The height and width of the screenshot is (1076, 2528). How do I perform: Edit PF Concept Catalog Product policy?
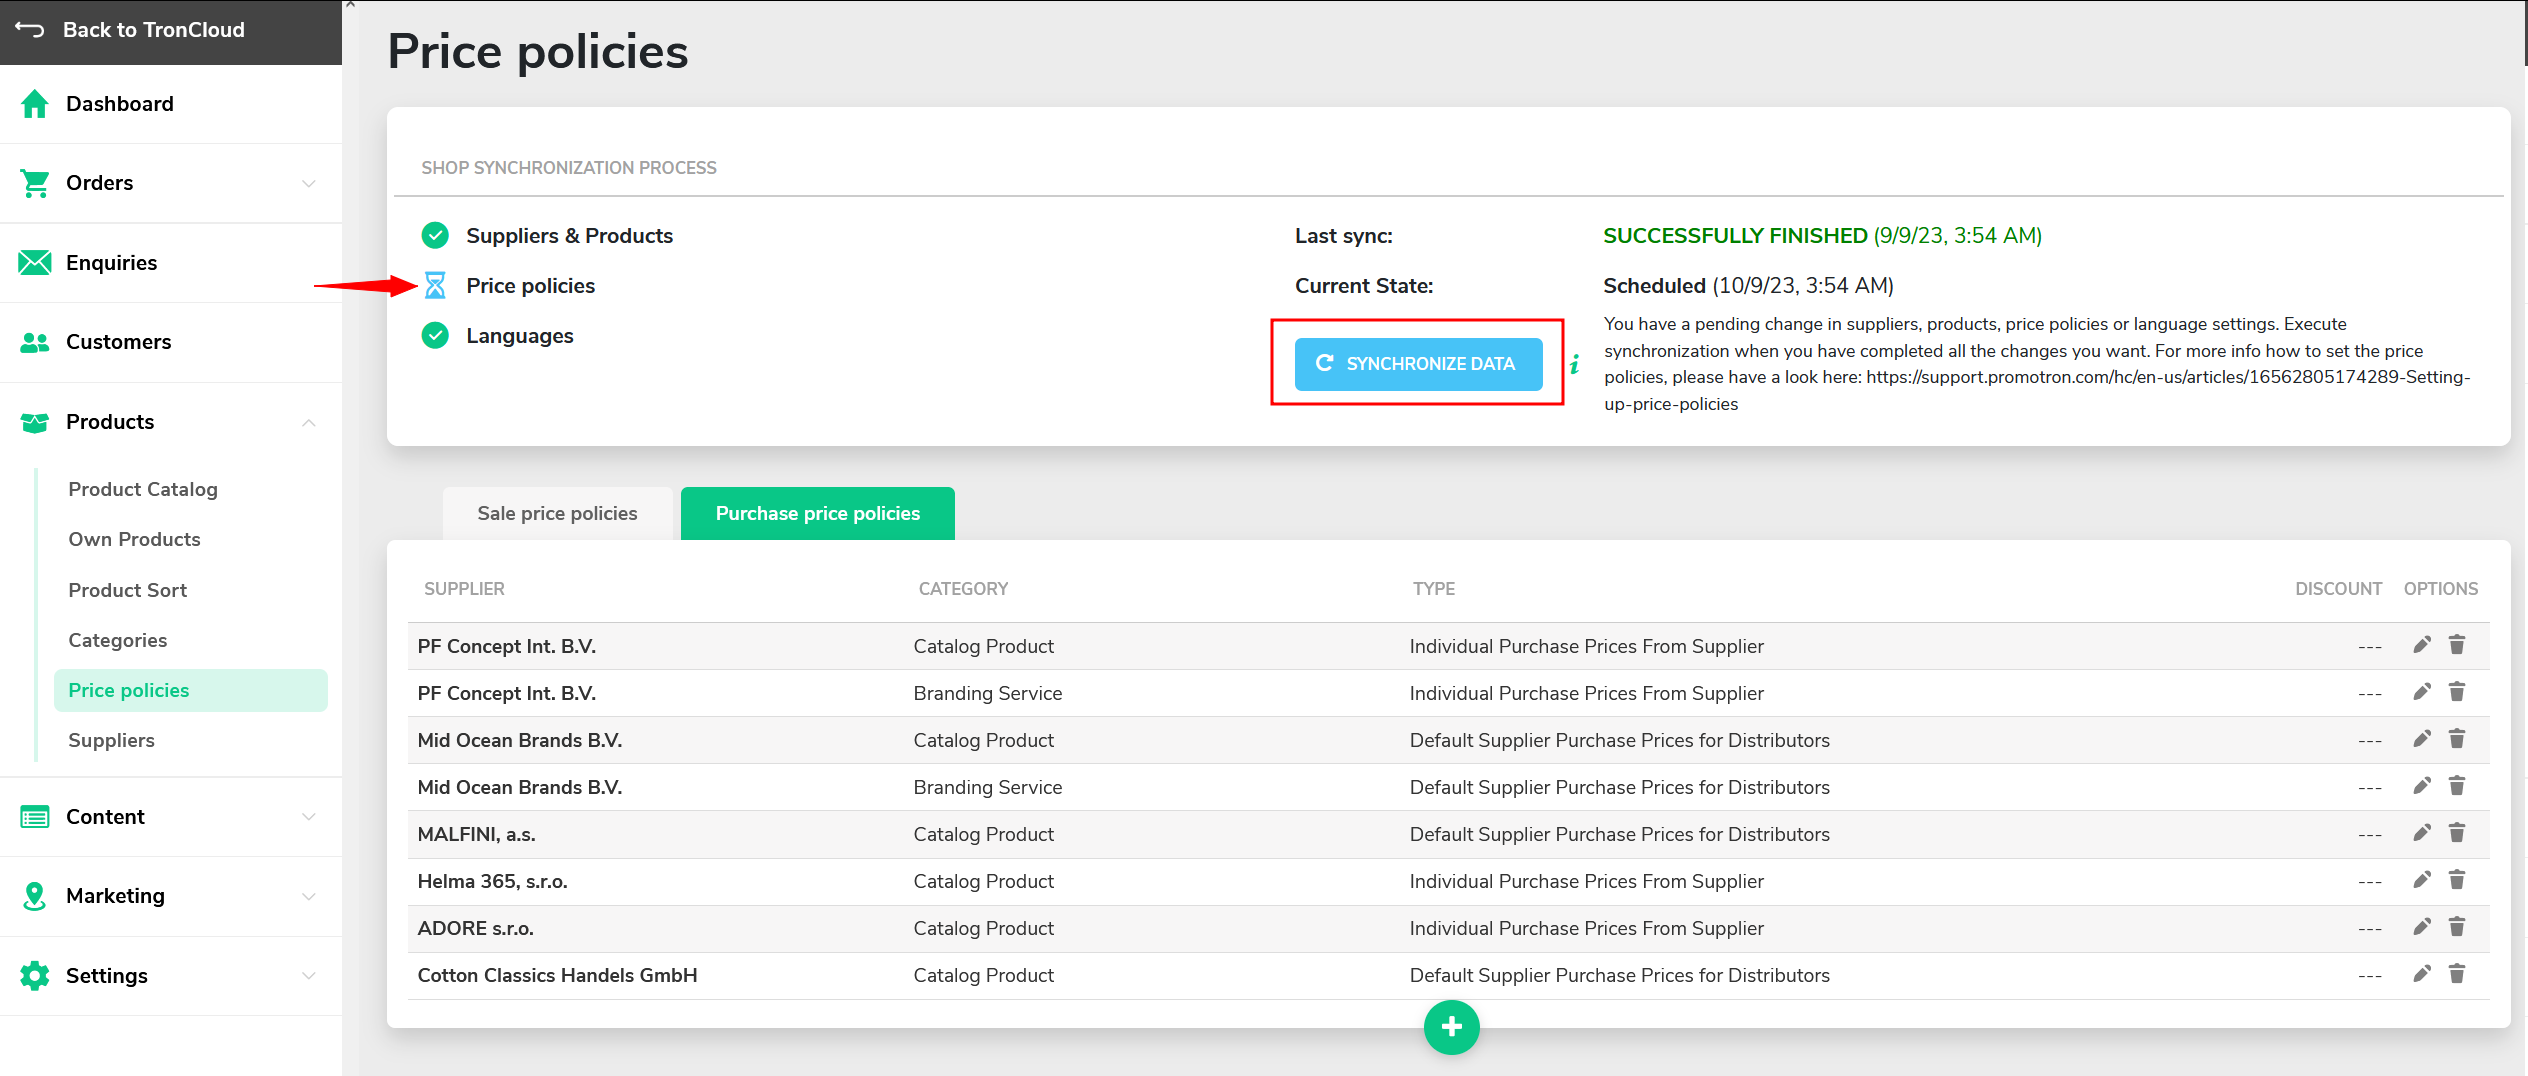(2422, 645)
